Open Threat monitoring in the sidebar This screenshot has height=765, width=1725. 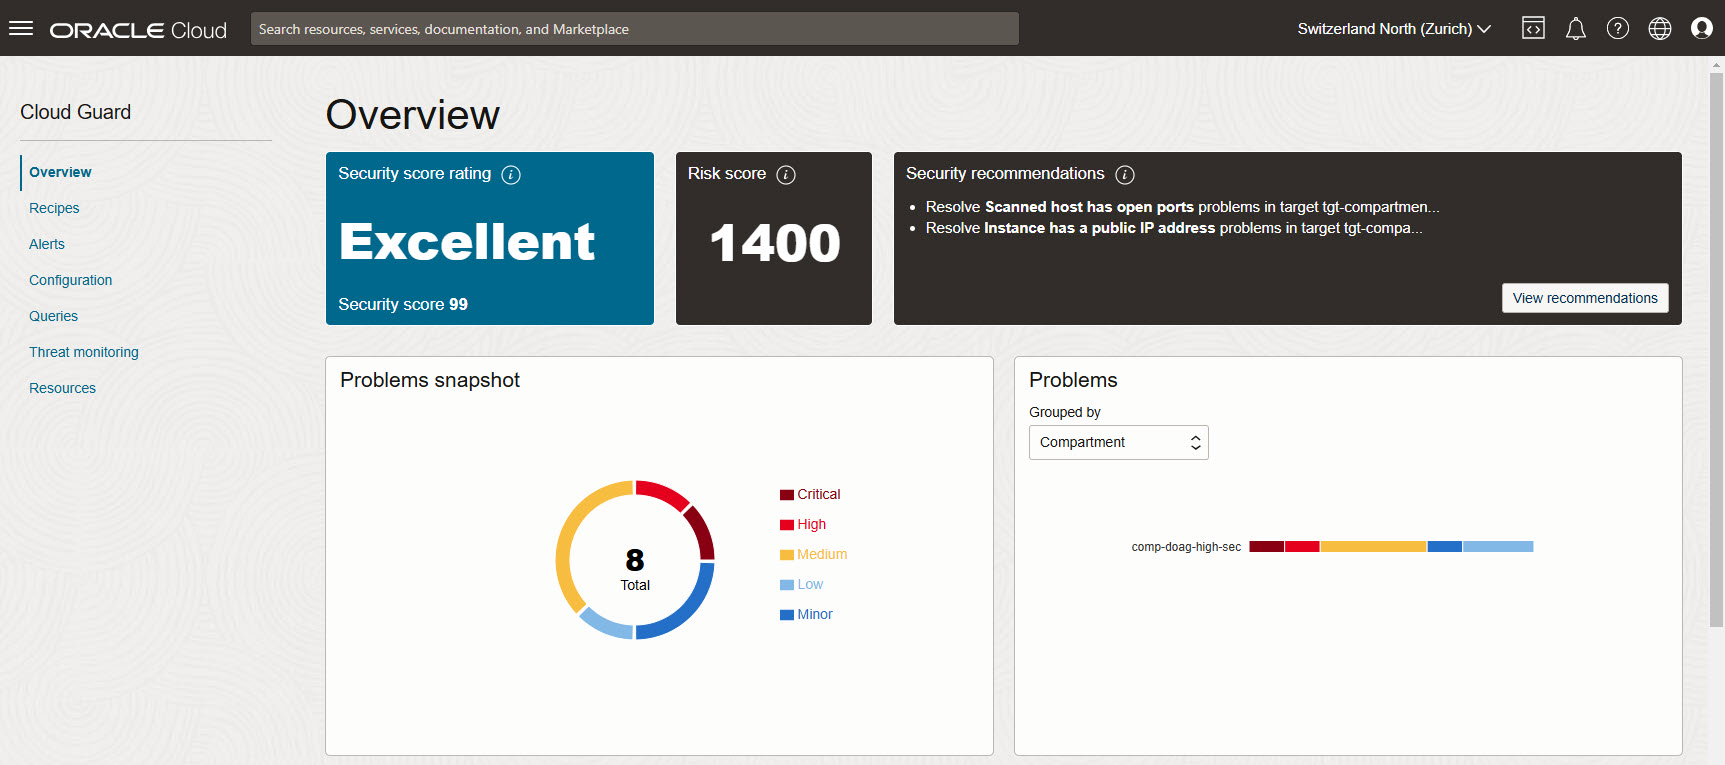84,352
